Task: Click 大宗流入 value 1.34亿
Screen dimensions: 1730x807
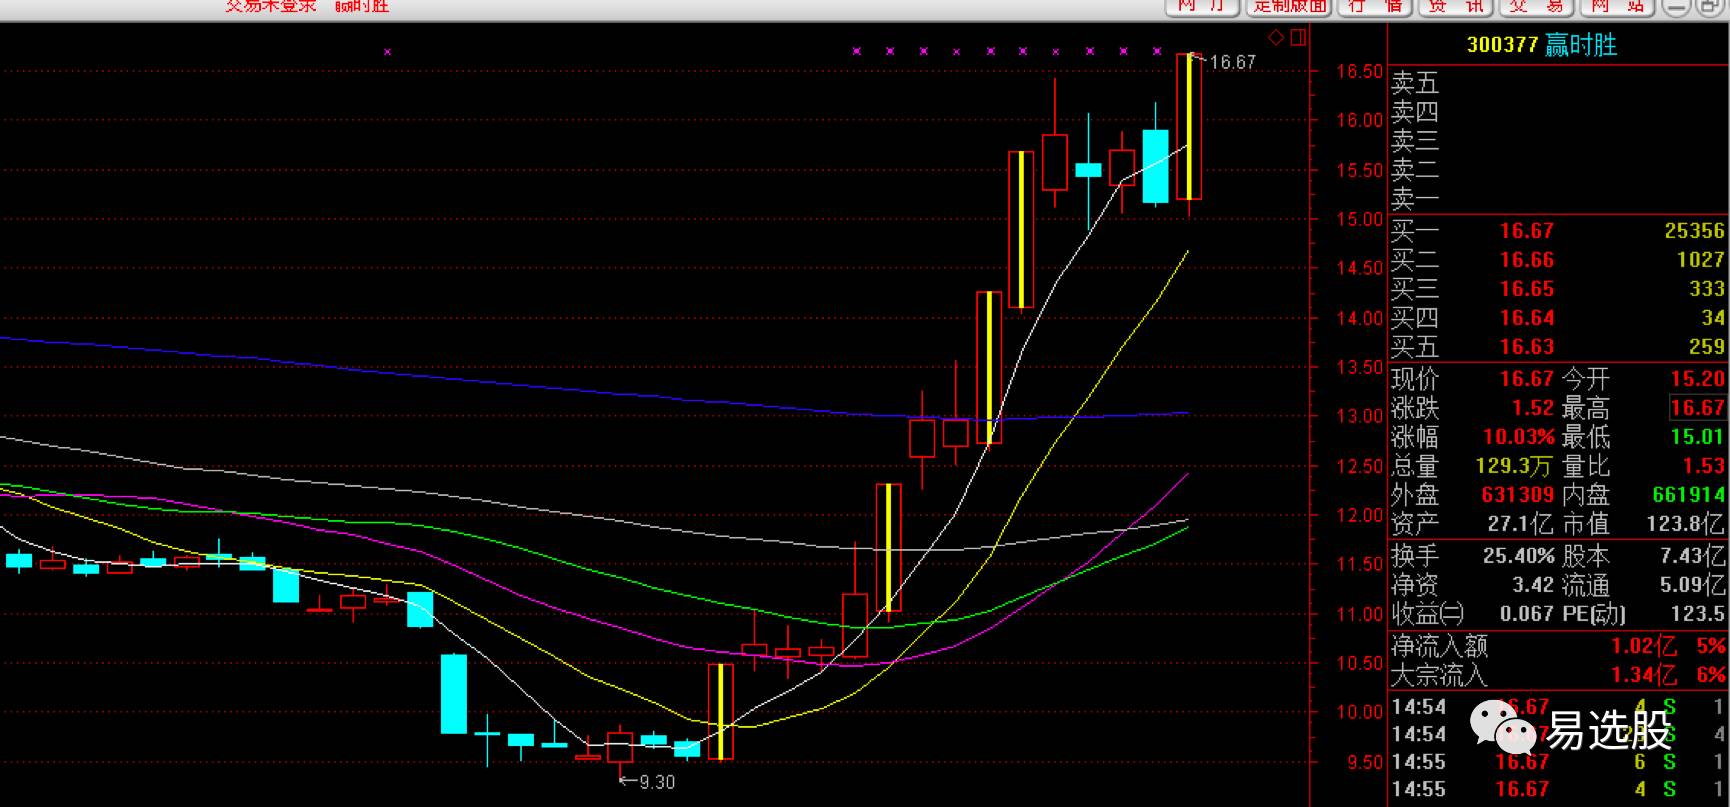Action: [1643, 676]
